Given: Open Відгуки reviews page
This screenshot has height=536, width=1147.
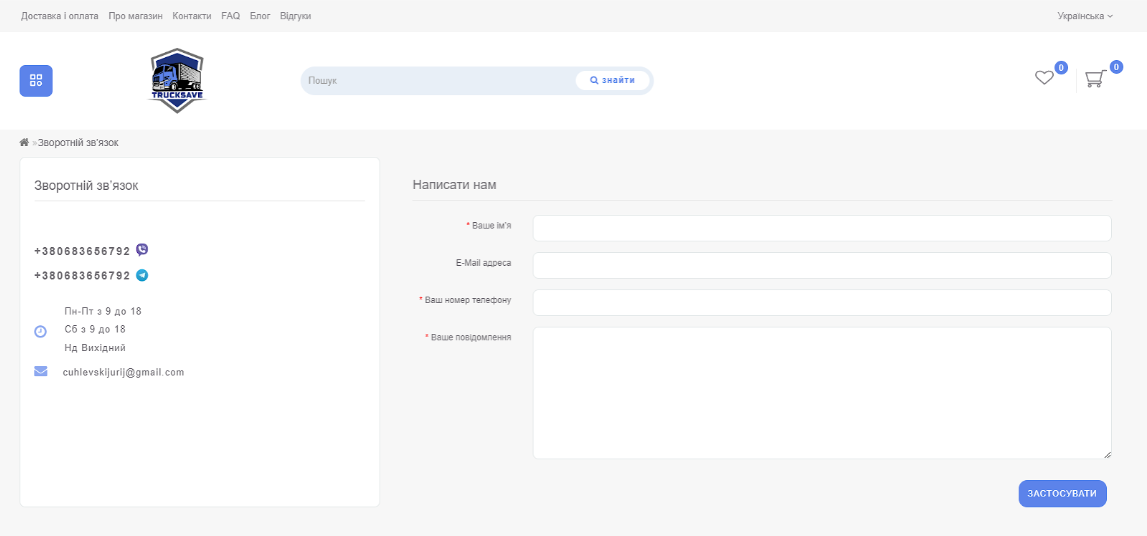Looking at the screenshot, I should 296,16.
